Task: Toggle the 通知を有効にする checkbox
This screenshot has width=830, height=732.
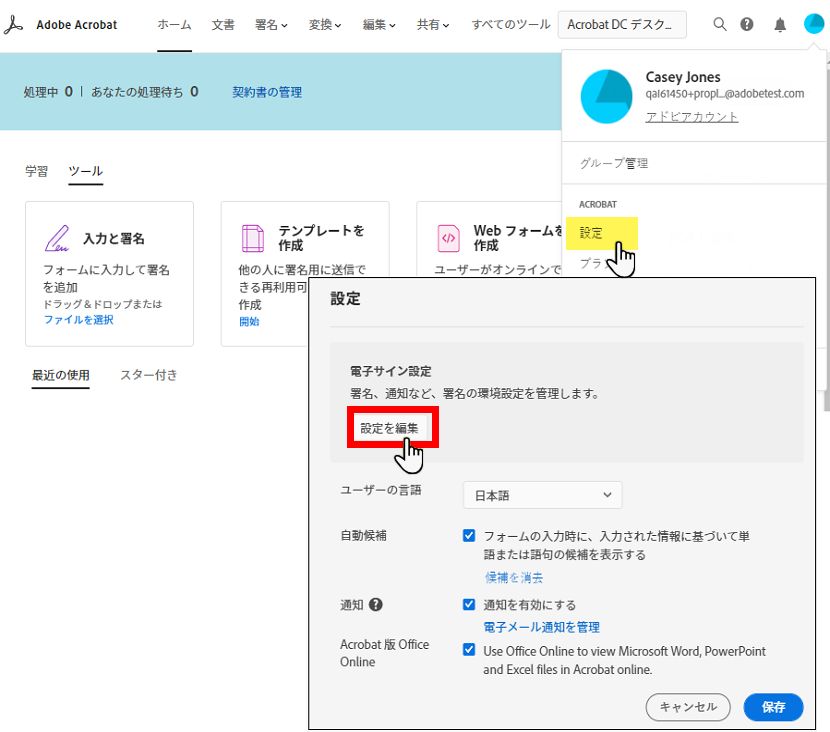Action: 469,604
